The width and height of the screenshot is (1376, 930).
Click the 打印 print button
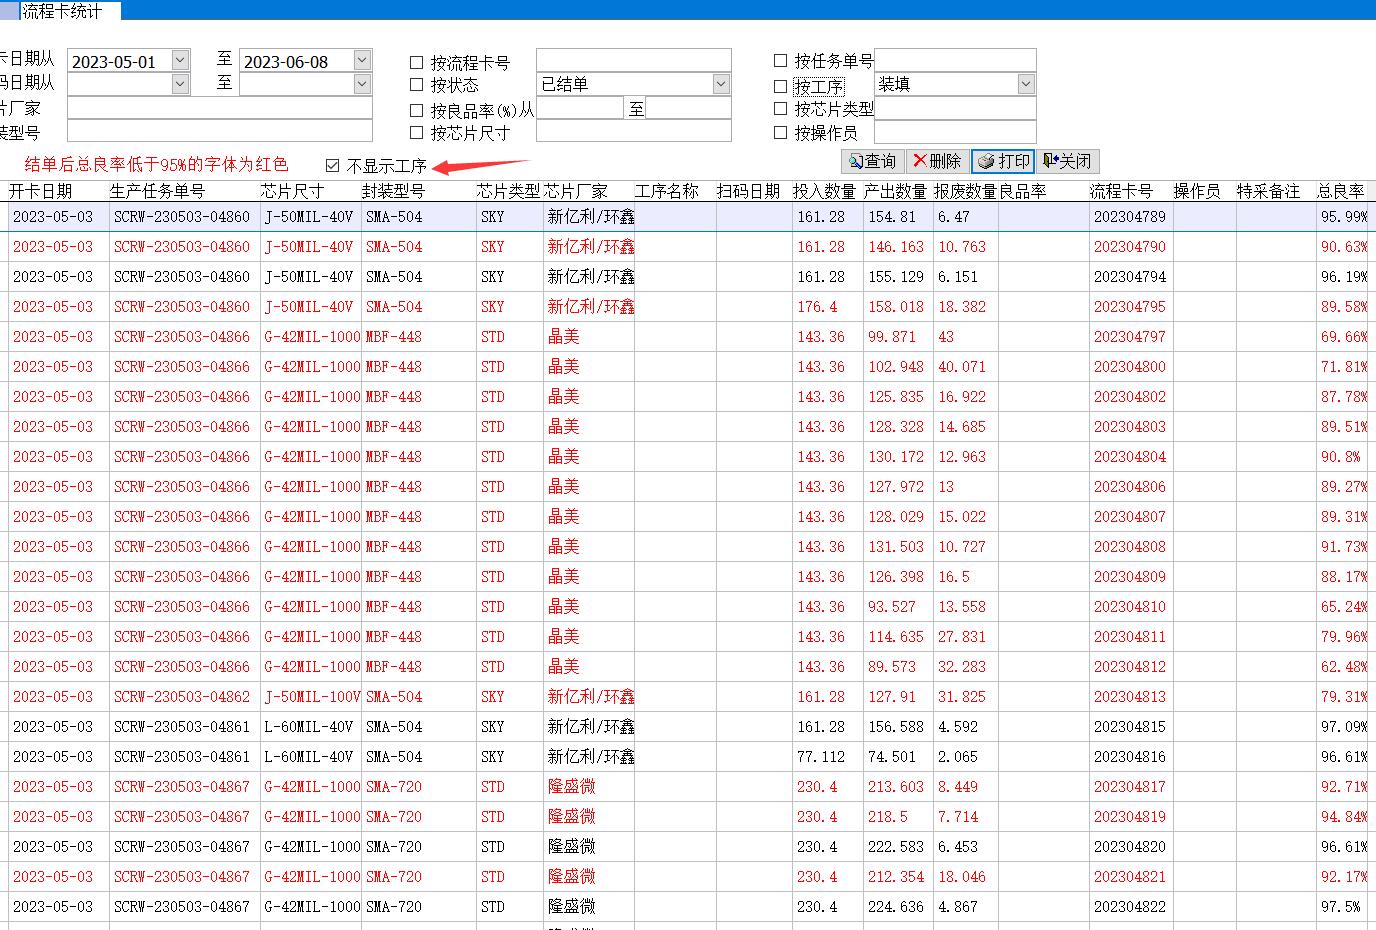click(x=1003, y=161)
